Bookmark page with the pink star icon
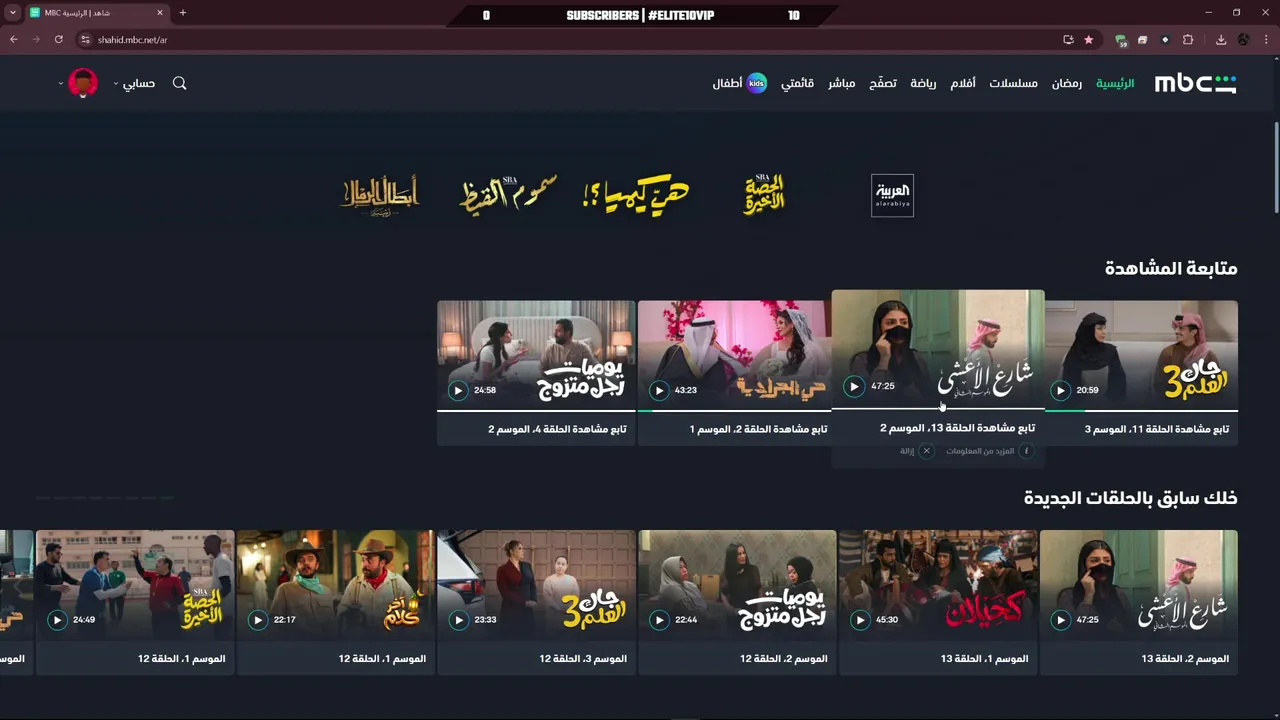Image resolution: width=1280 pixels, height=720 pixels. pyautogui.click(x=1089, y=40)
